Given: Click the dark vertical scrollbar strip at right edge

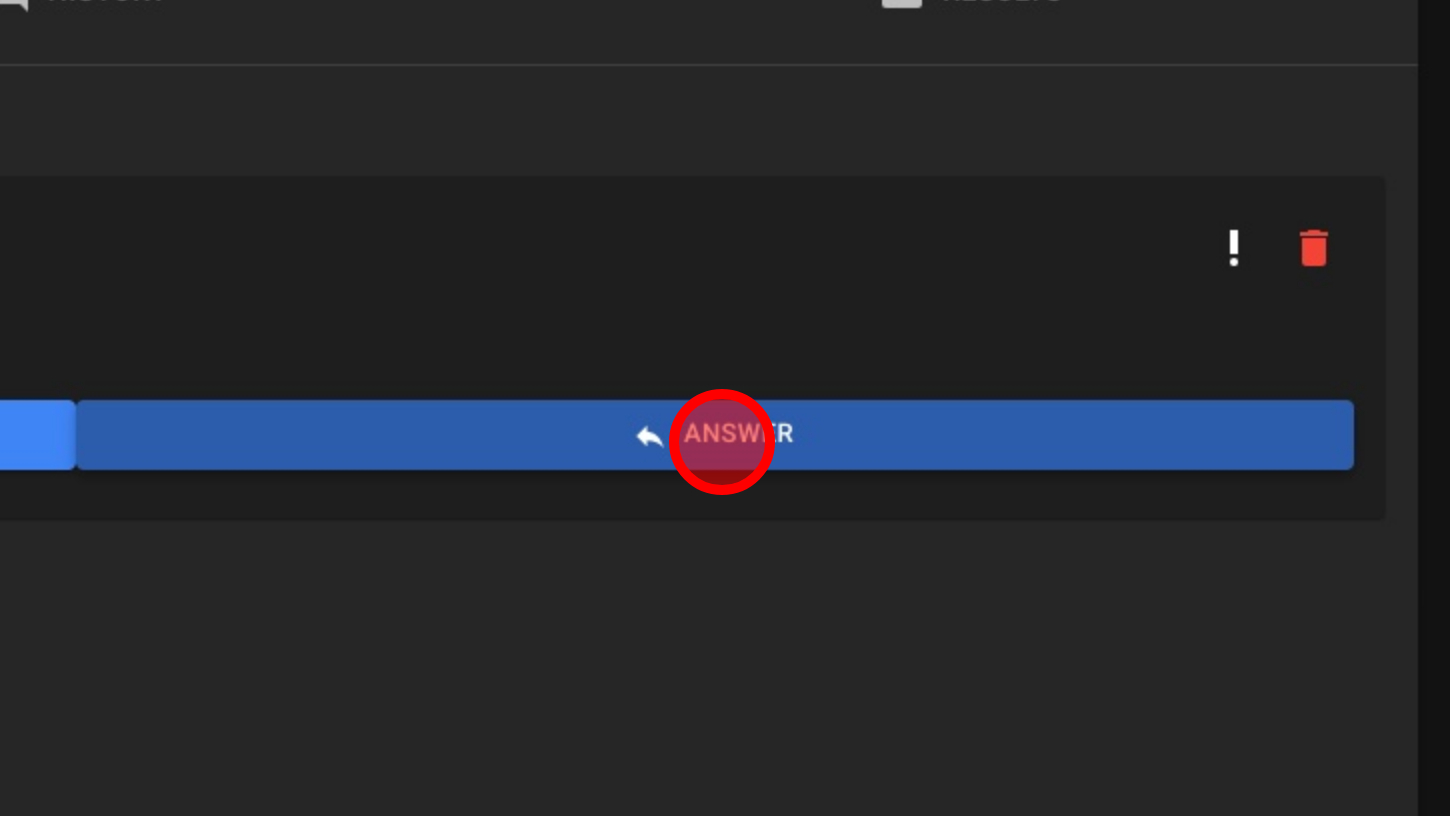Looking at the screenshot, I should (x=1434, y=408).
